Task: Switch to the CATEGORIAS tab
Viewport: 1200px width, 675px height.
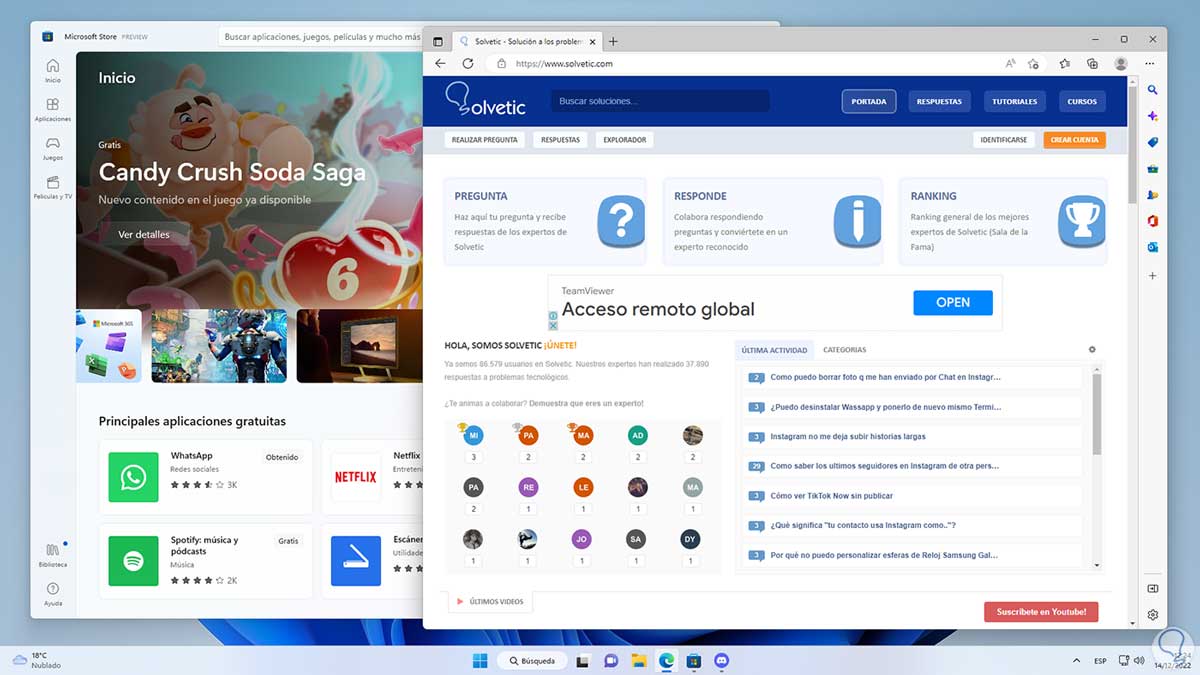Action: pos(845,350)
